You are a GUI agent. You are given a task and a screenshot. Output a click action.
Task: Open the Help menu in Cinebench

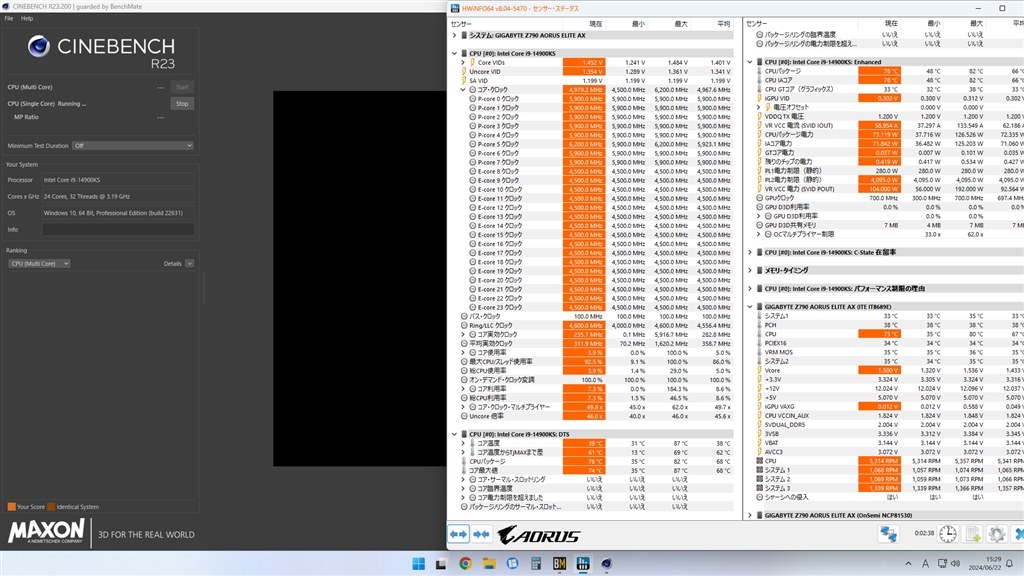pyautogui.click(x=25, y=18)
